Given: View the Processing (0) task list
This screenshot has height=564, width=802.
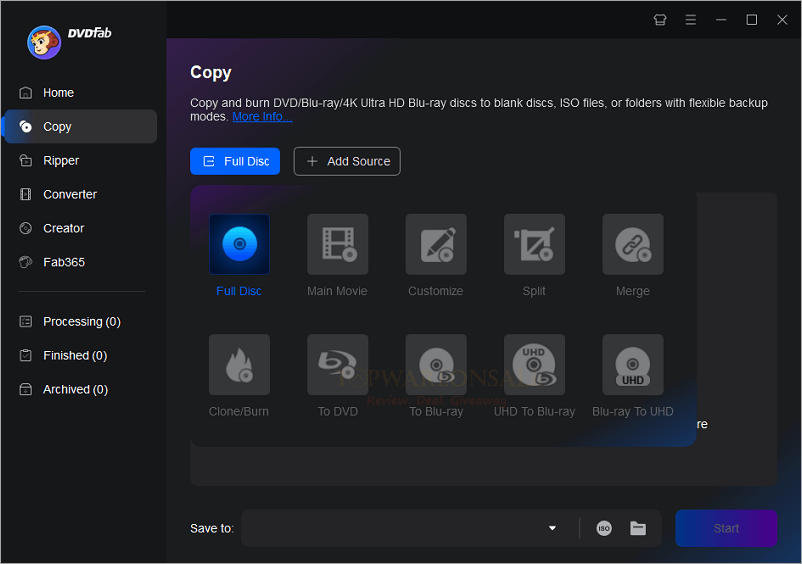Looking at the screenshot, I should pyautogui.click(x=79, y=321).
